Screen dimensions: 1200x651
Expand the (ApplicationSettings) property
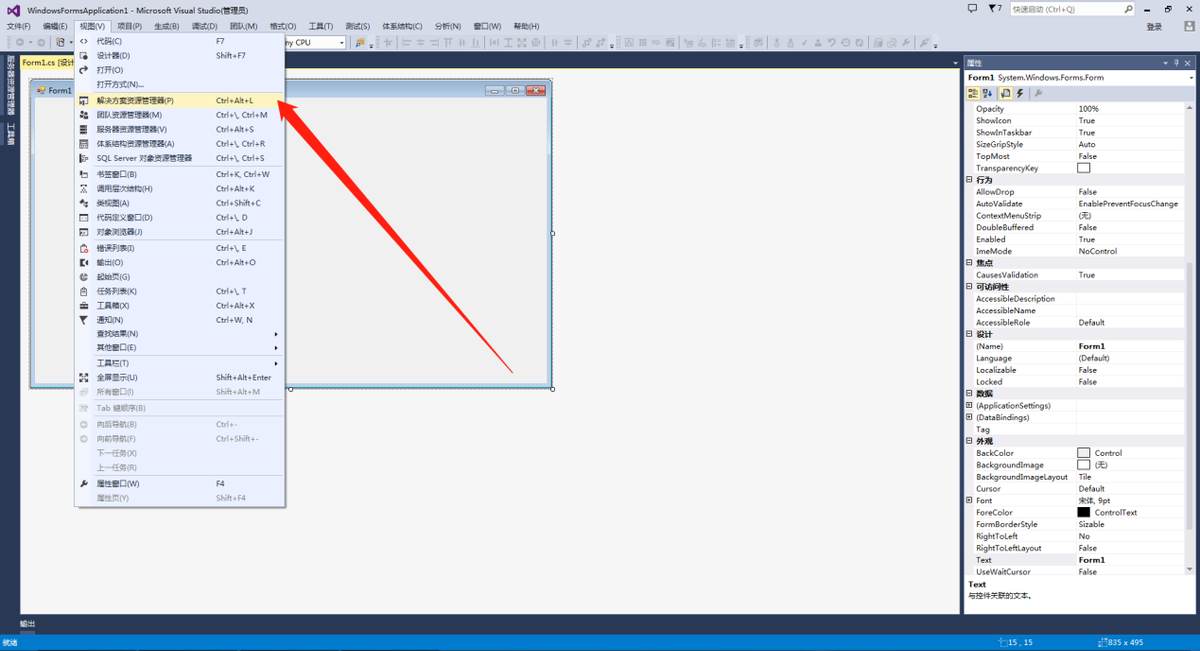pos(970,406)
